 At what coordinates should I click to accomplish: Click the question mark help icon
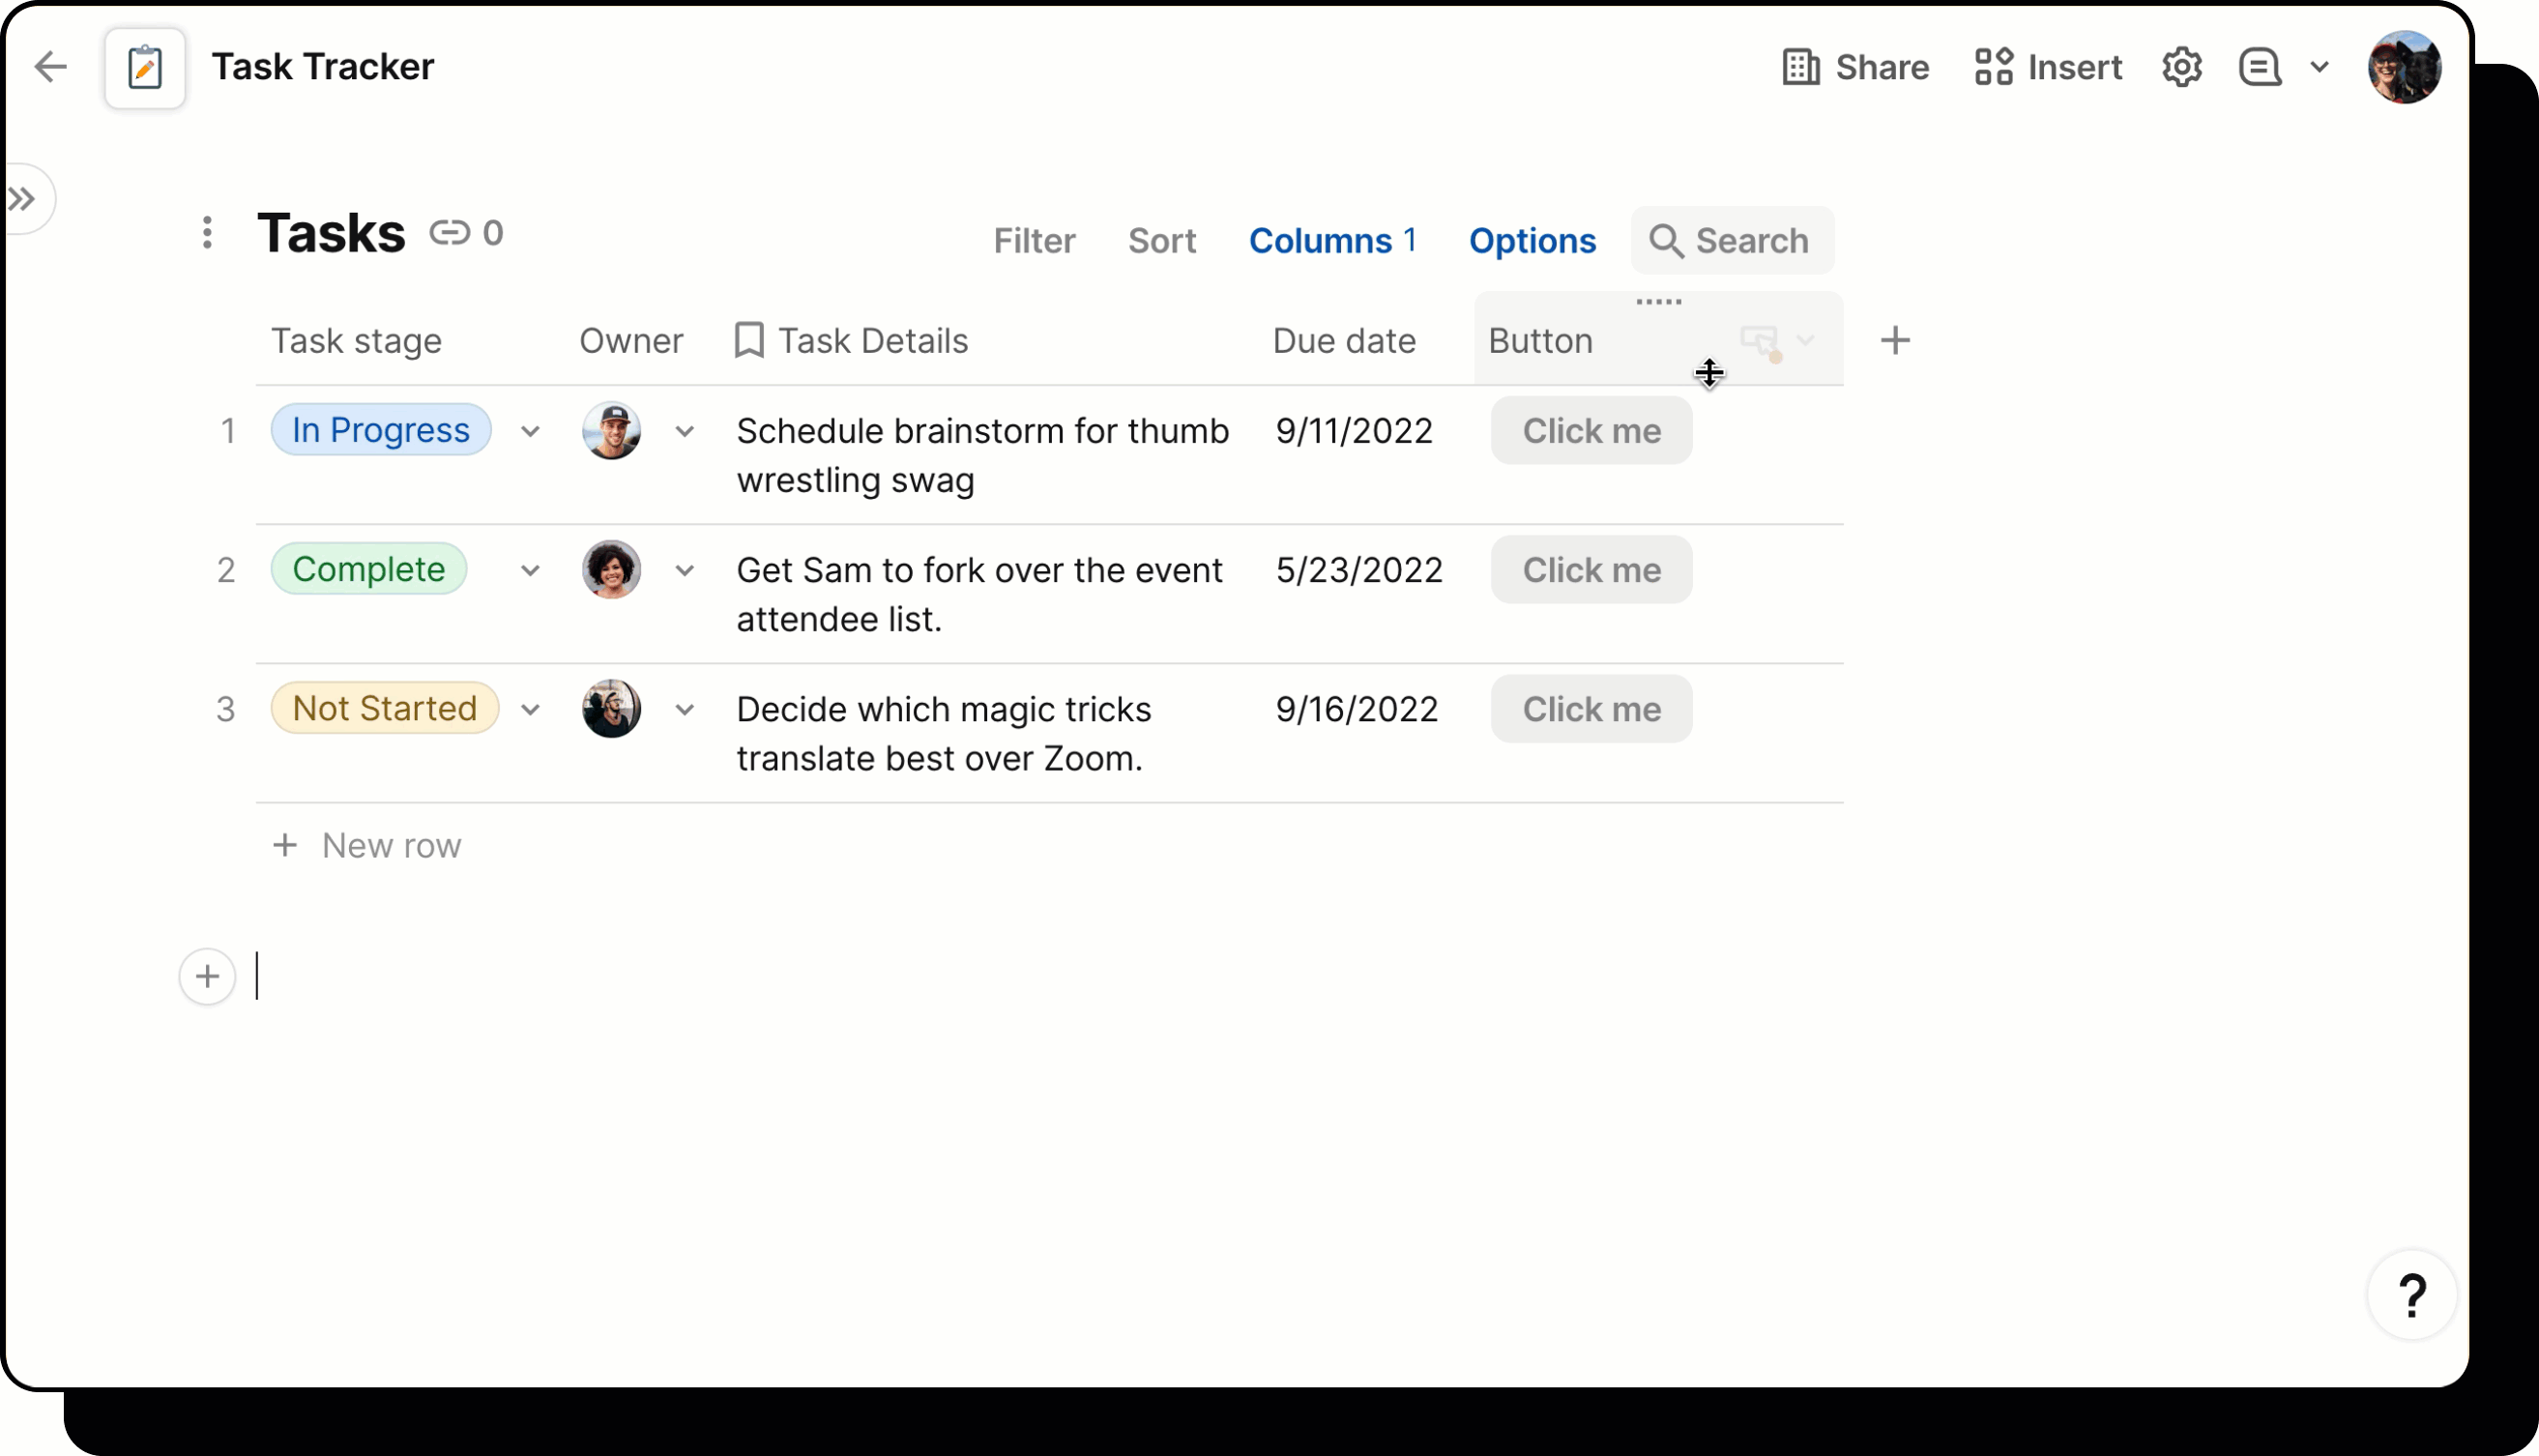coord(2411,1295)
